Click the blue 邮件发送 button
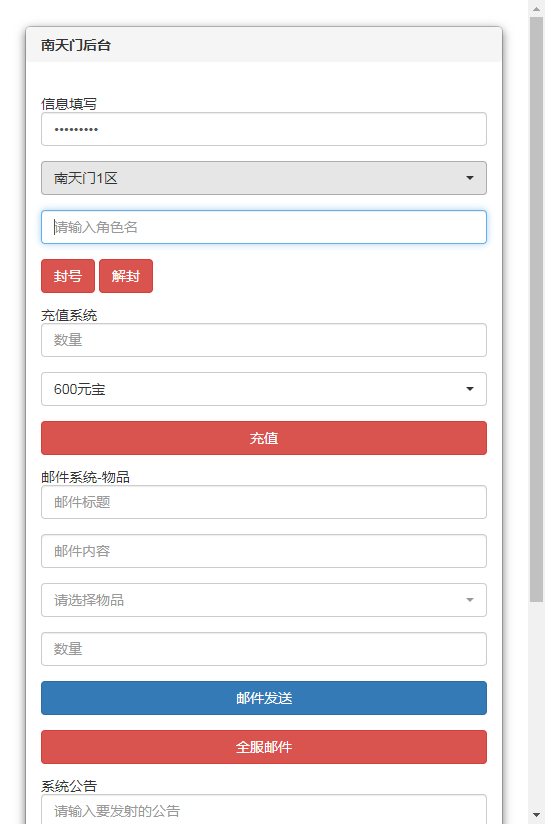 coord(264,698)
